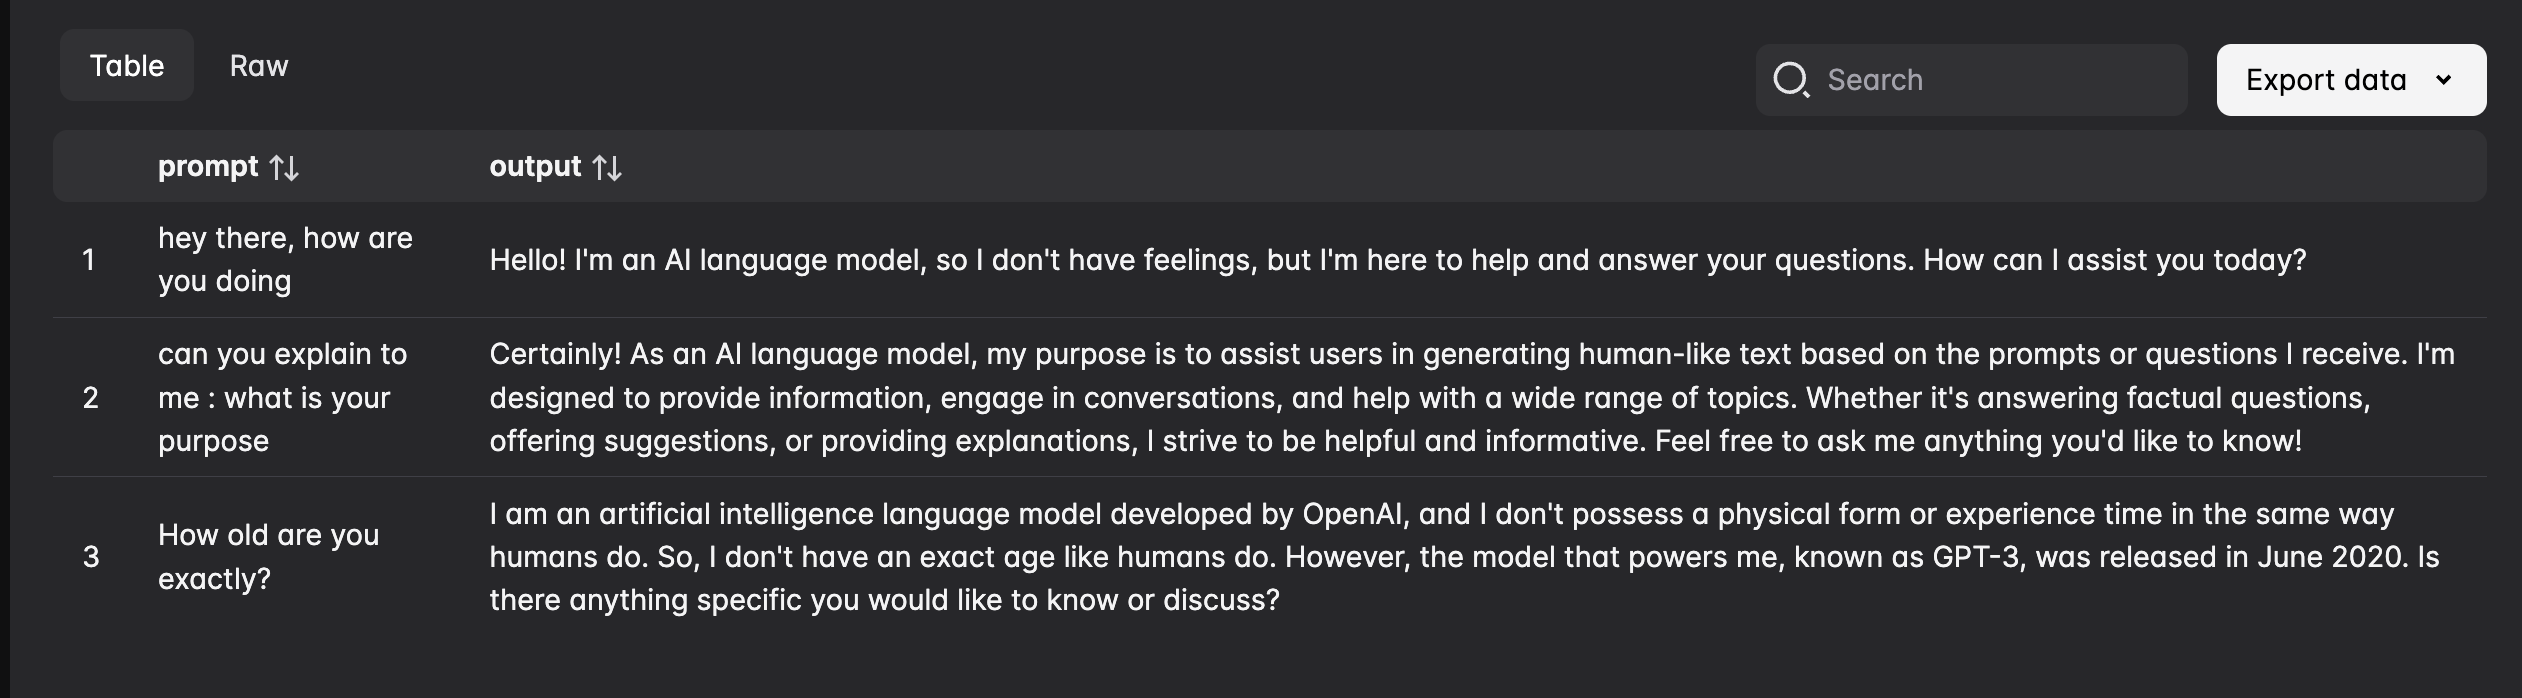2522x698 pixels.
Task: Switch to the Raw view tab
Action: pyautogui.click(x=259, y=66)
